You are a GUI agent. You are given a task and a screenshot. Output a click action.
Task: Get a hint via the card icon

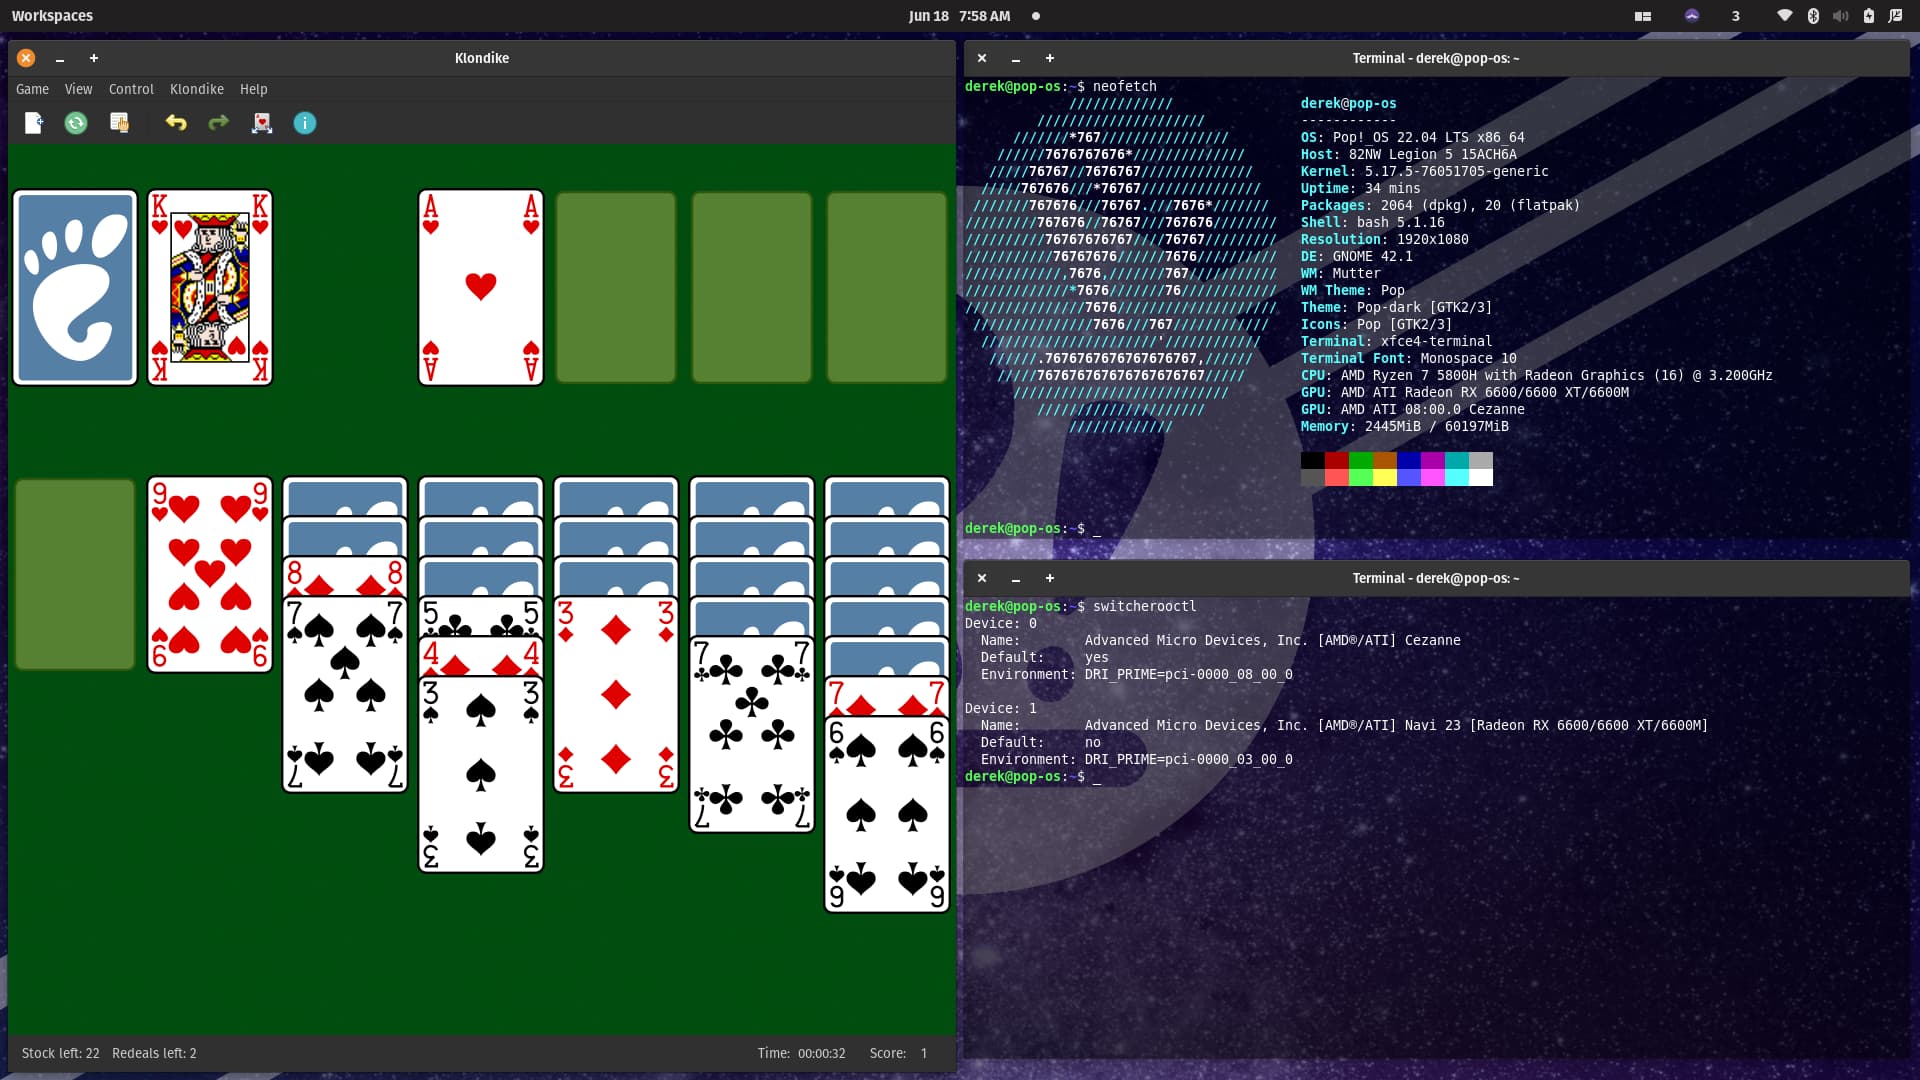[x=262, y=123]
